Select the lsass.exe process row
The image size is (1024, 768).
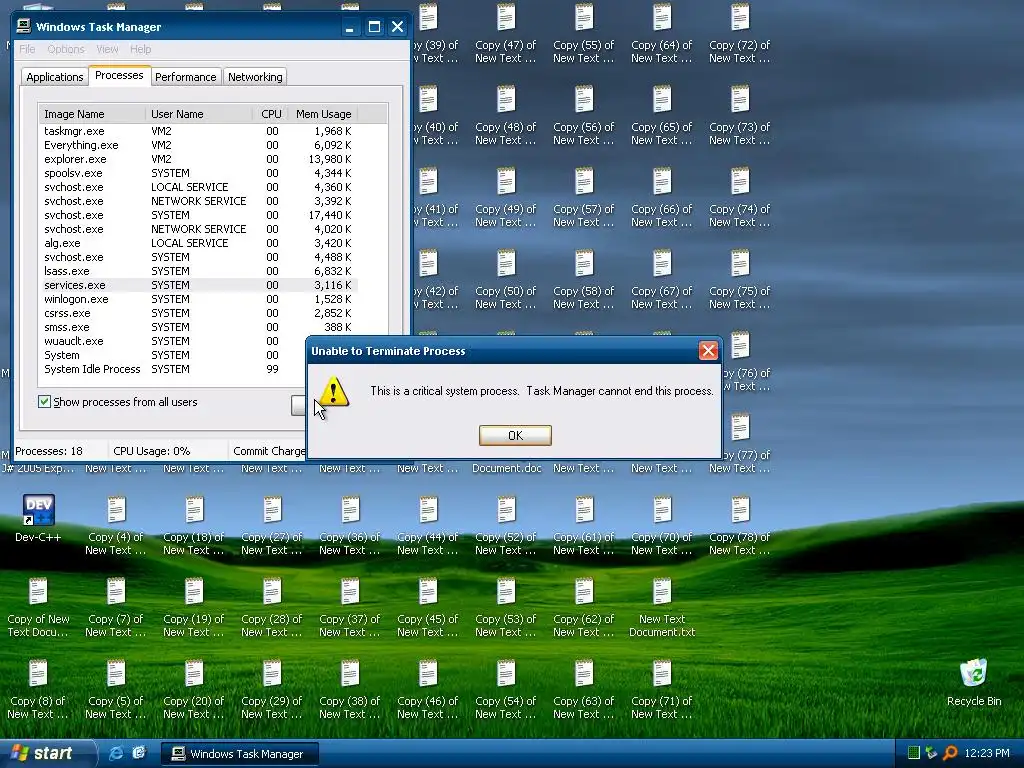[x=198, y=271]
